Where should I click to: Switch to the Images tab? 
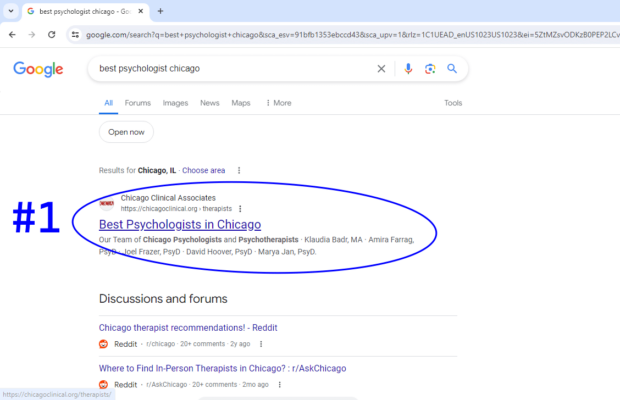(175, 103)
